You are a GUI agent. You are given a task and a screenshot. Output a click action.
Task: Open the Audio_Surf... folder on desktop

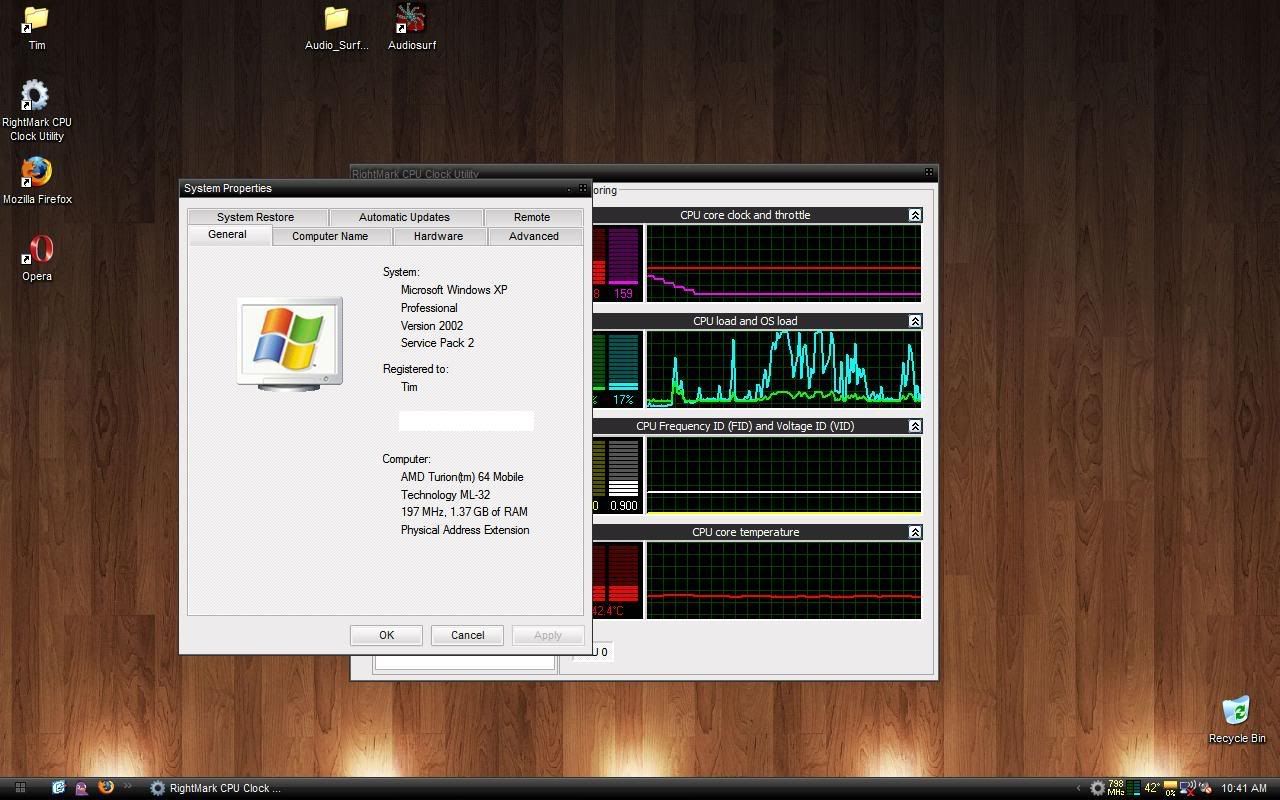(336, 27)
